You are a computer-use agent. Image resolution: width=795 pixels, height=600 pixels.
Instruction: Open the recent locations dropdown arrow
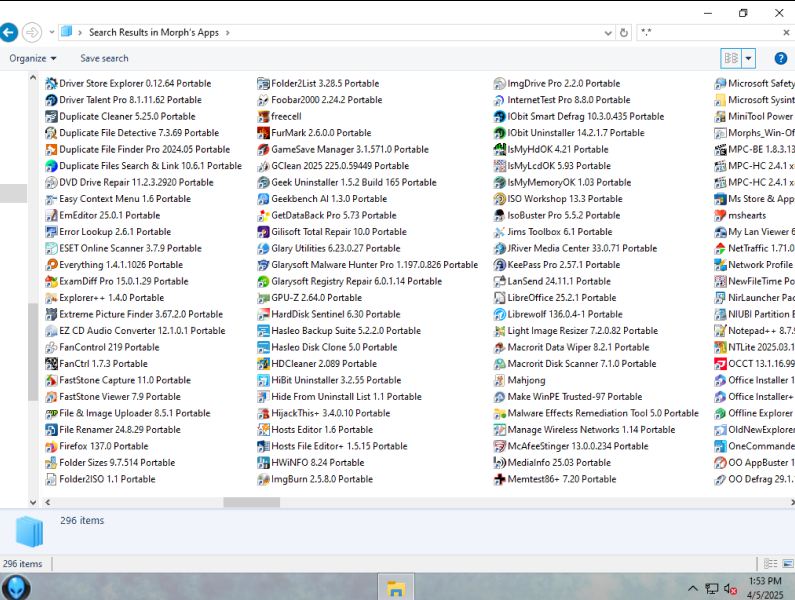pos(52,32)
